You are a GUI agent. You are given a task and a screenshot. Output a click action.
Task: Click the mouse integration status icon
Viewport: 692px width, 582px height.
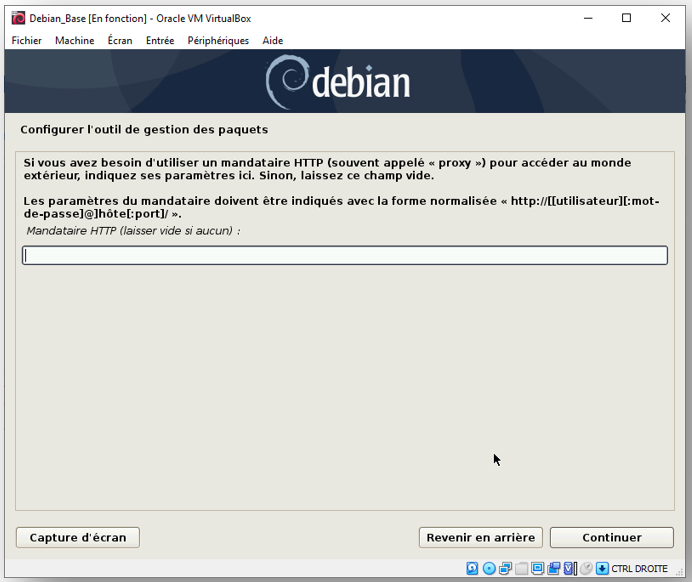pyautogui.click(x=586, y=568)
